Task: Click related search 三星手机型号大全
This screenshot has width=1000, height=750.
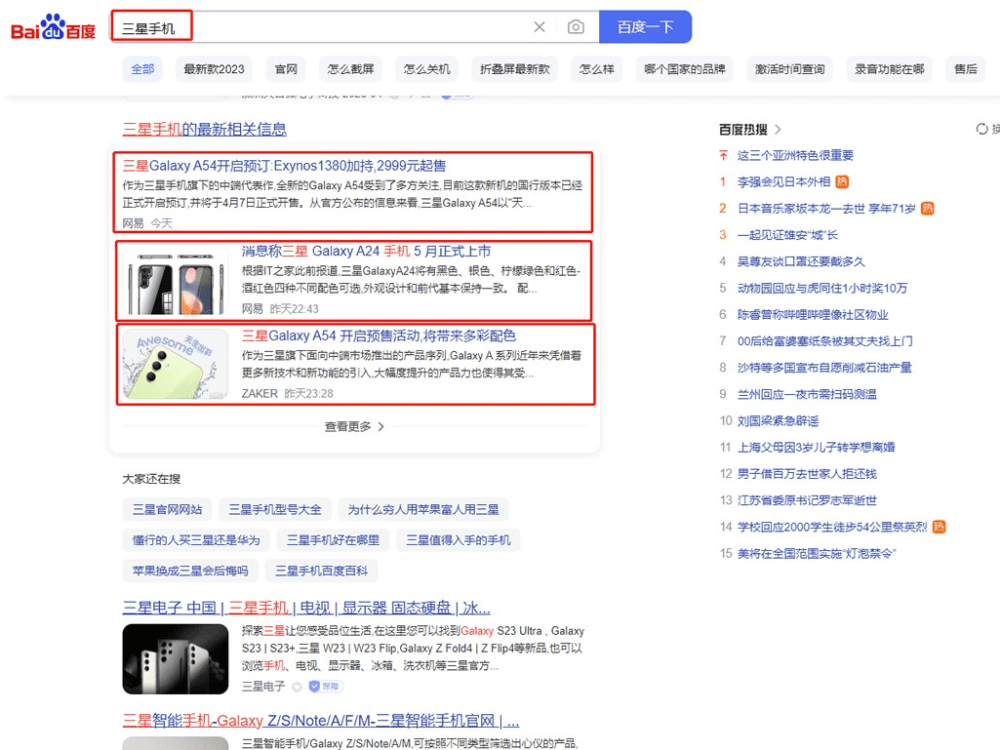Action: click(275, 510)
